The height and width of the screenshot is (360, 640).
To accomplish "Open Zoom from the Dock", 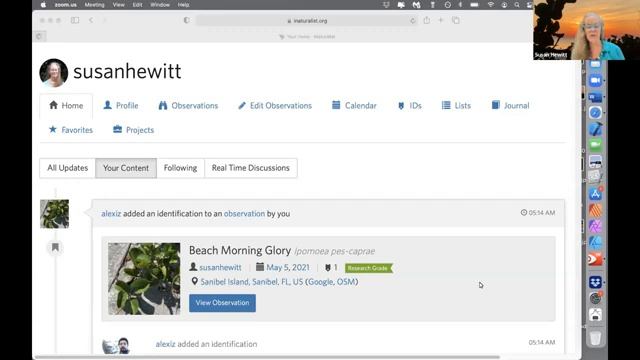I will point(596,80).
